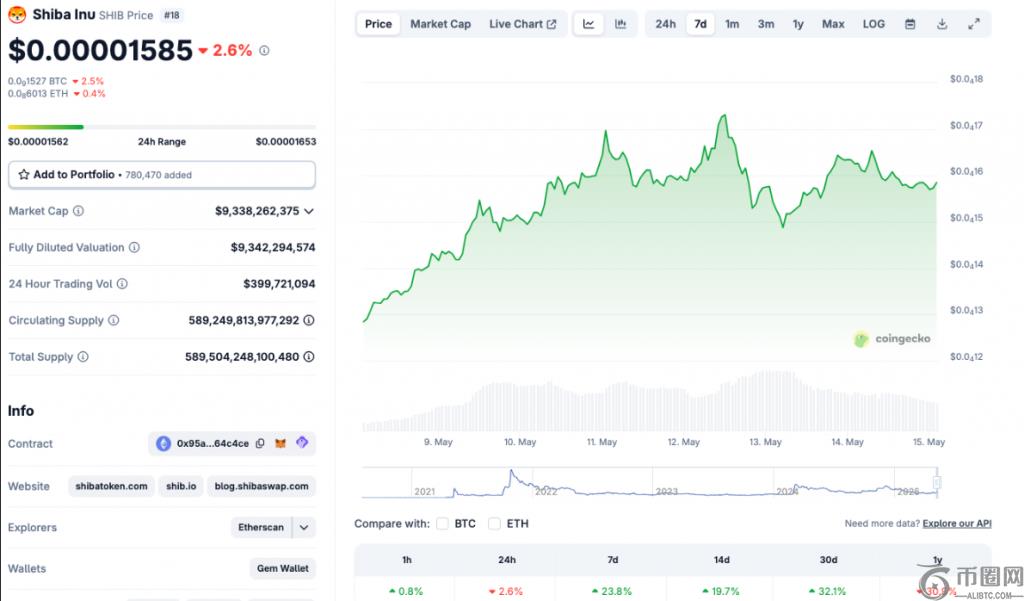Expand the Explorers dropdown next to Etherscan
Viewport: 1024px width, 601px height.
[304, 527]
